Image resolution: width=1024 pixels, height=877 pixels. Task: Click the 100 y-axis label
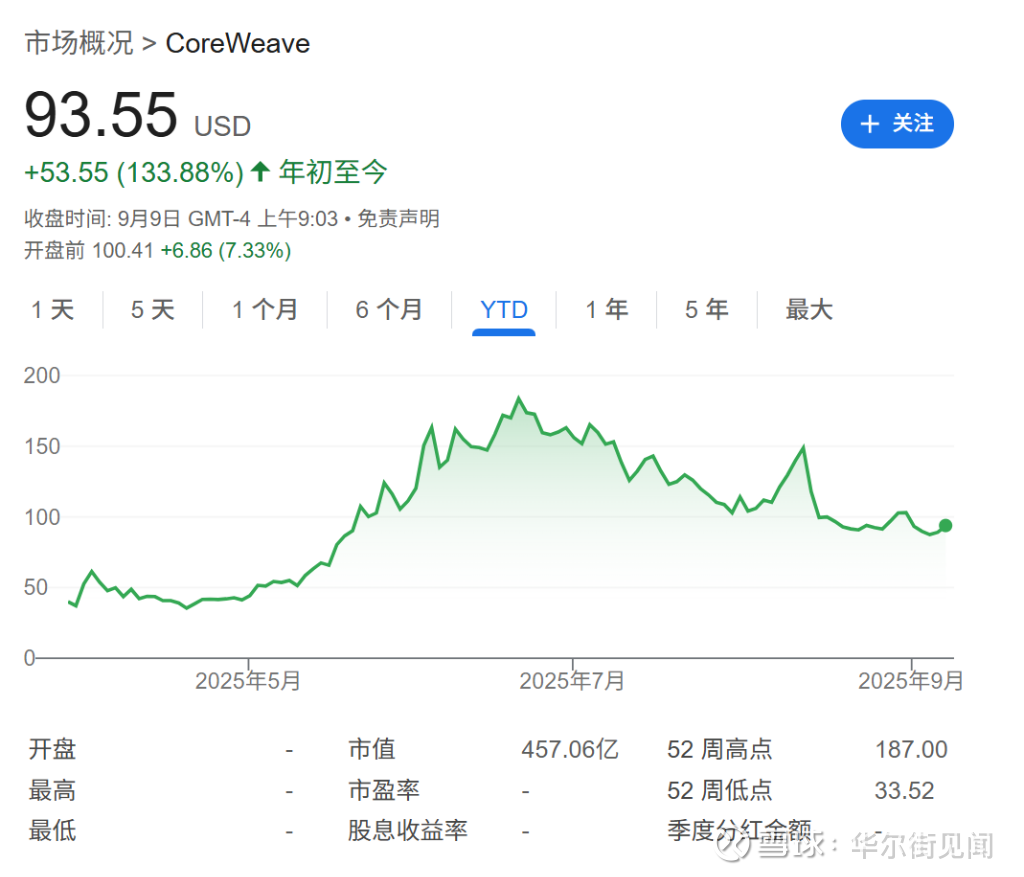tap(42, 517)
